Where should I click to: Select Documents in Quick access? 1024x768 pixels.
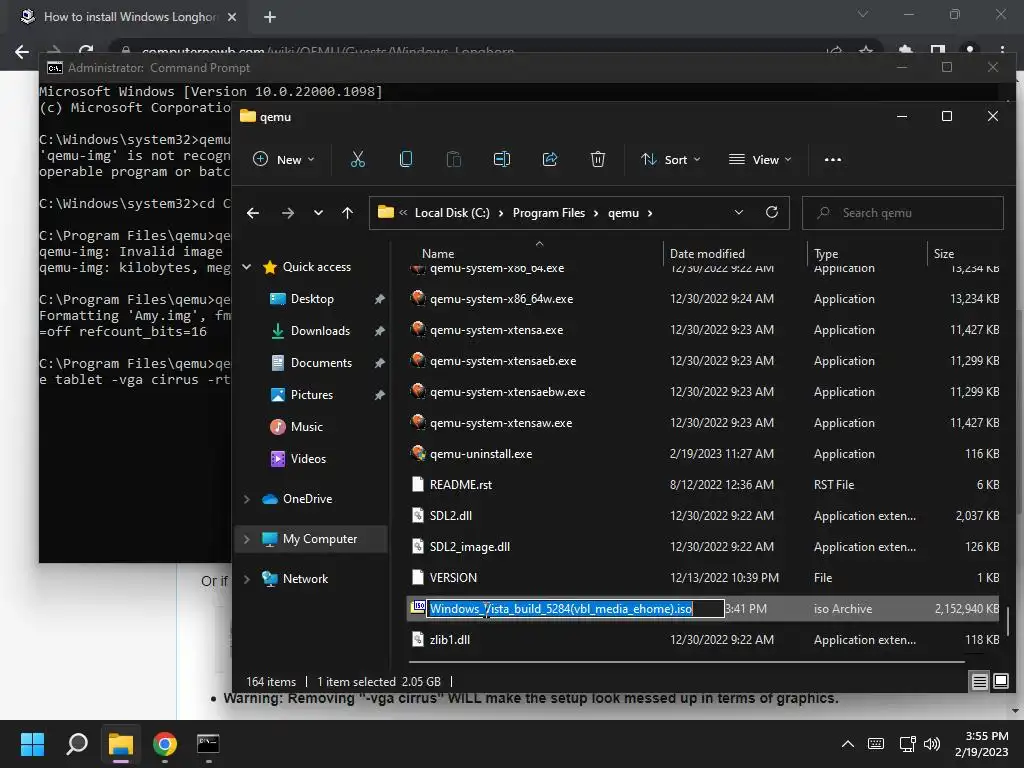click(x=321, y=362)
